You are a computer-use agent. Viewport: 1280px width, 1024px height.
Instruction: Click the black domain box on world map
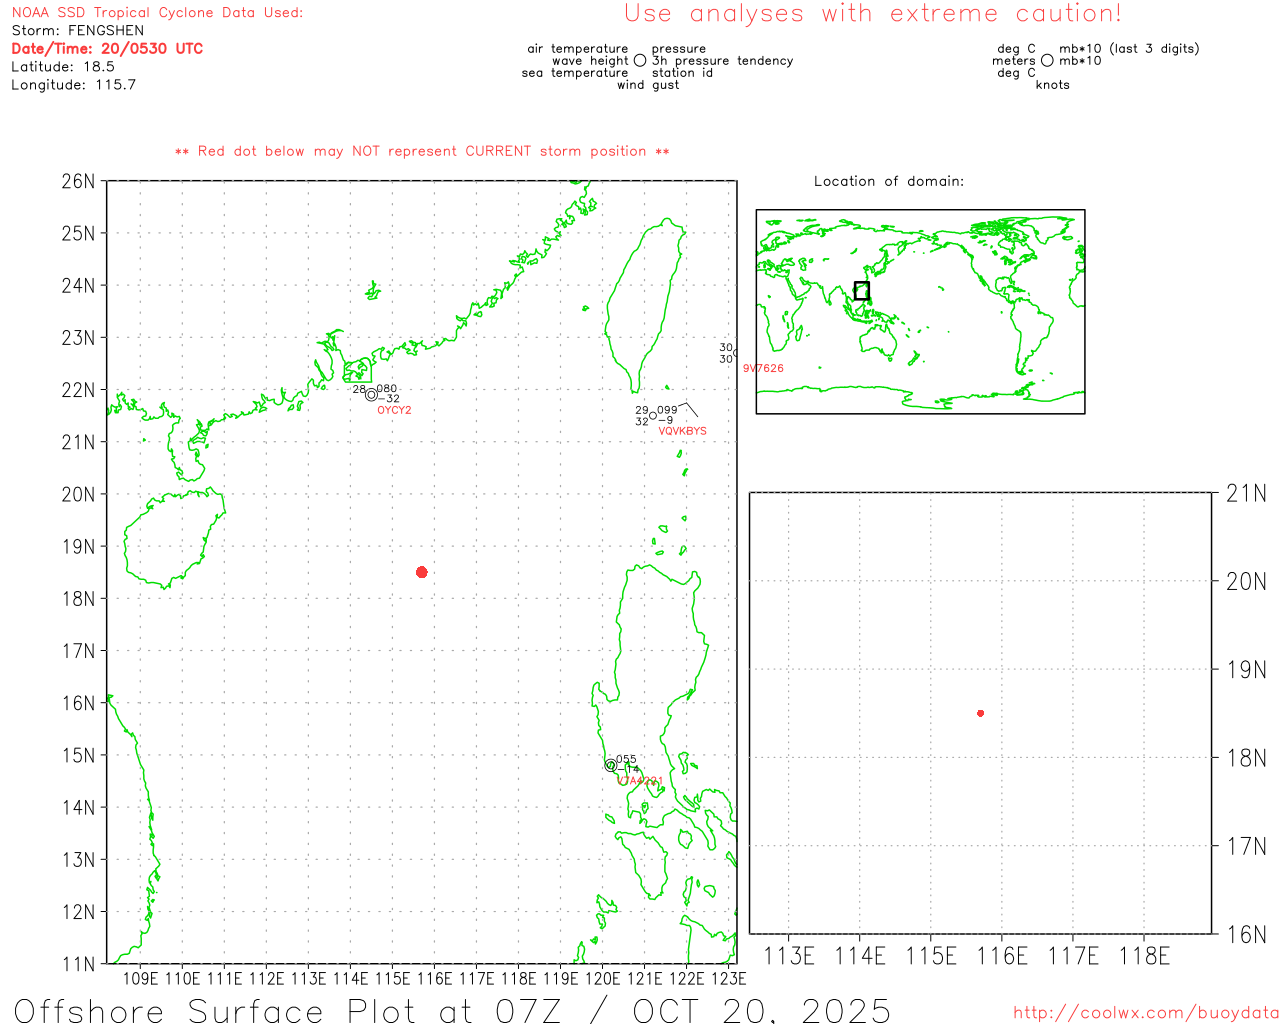pyautogui.click(x=861, y=291)
